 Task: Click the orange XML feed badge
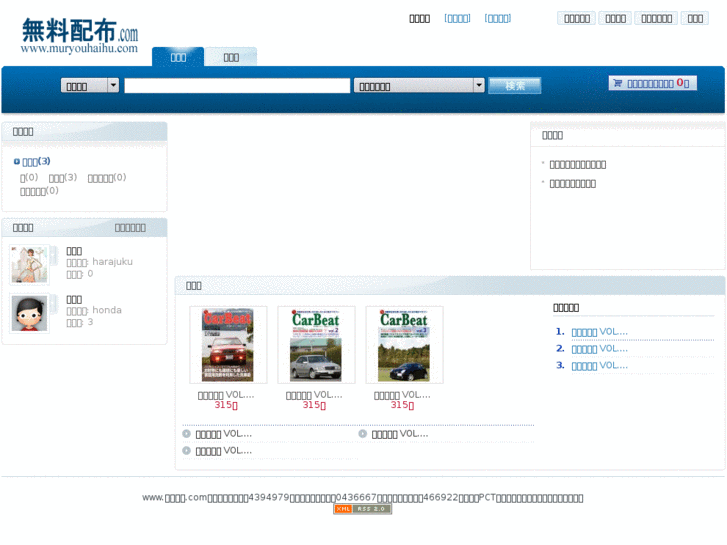tap(343, 509)
